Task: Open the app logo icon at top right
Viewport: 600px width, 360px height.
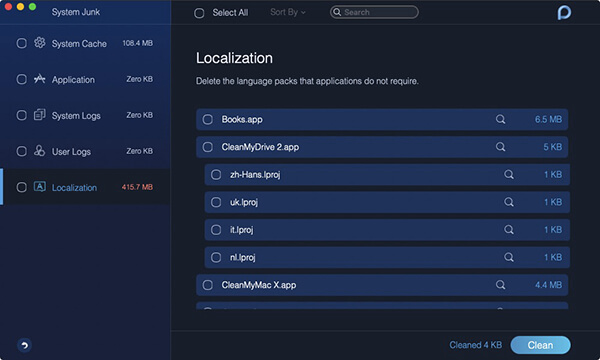Action: 564,12
